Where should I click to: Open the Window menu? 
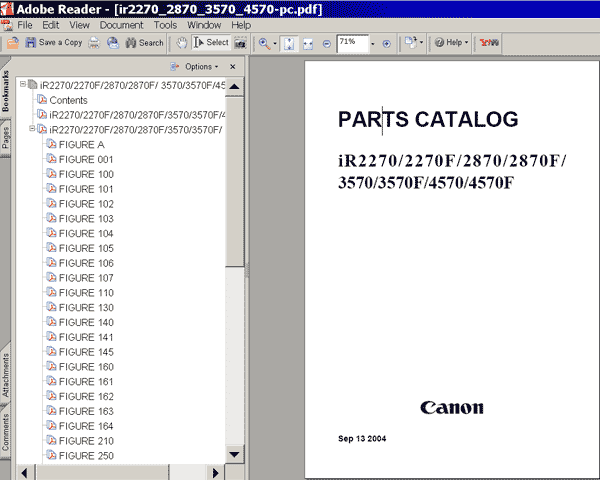[204, 25]
